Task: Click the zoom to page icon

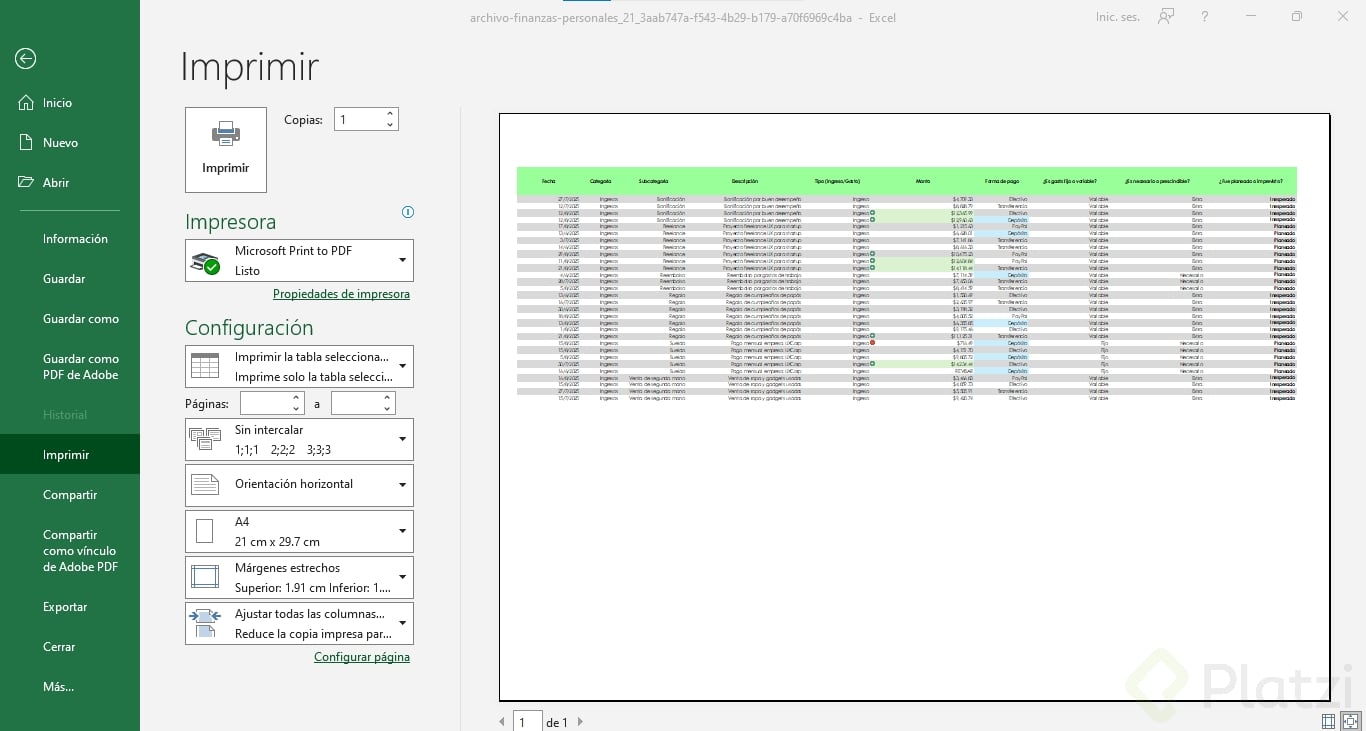Action: (1351, 721)
